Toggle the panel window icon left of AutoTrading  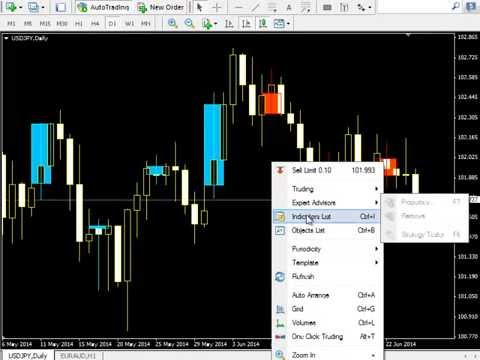point(60,7)
